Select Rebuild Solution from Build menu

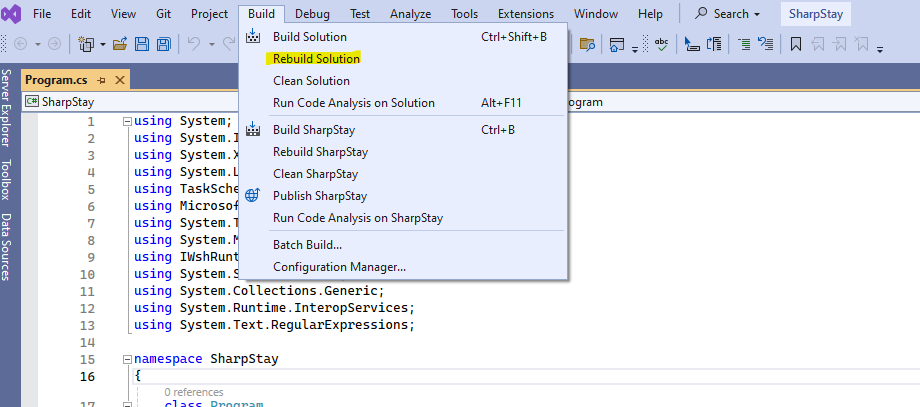316,59
